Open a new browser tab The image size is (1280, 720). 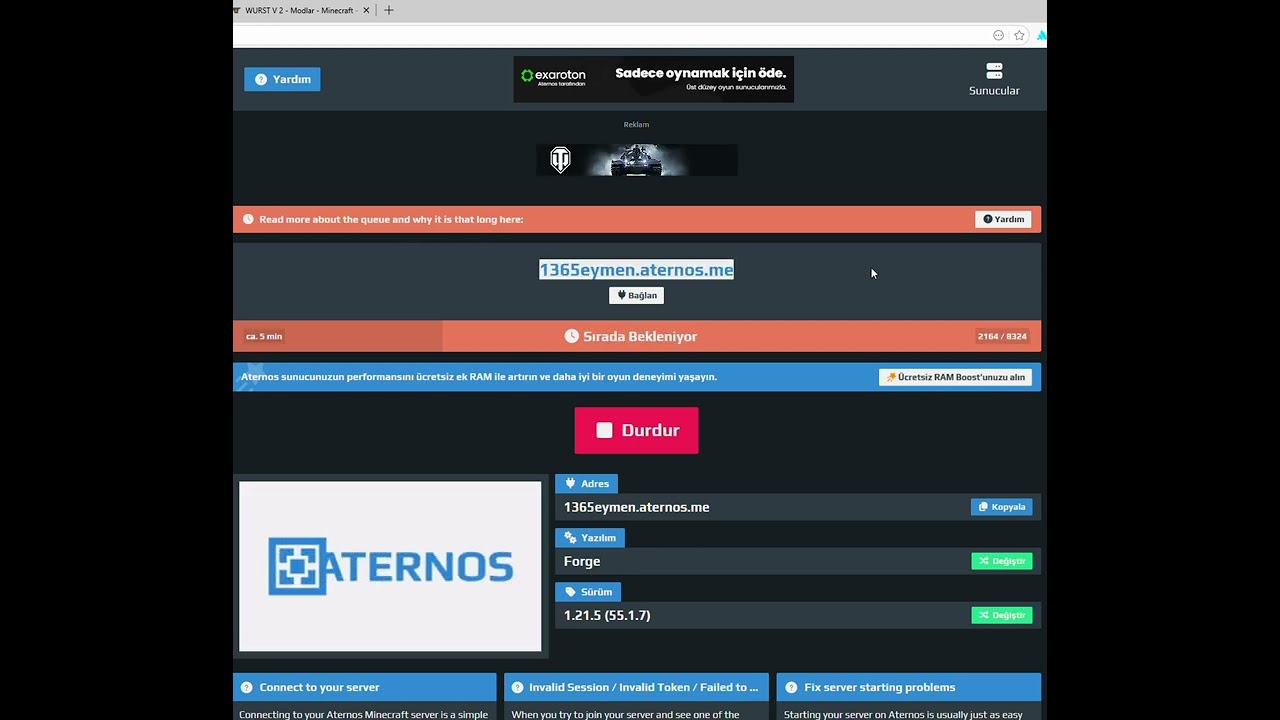click(389, 10)
